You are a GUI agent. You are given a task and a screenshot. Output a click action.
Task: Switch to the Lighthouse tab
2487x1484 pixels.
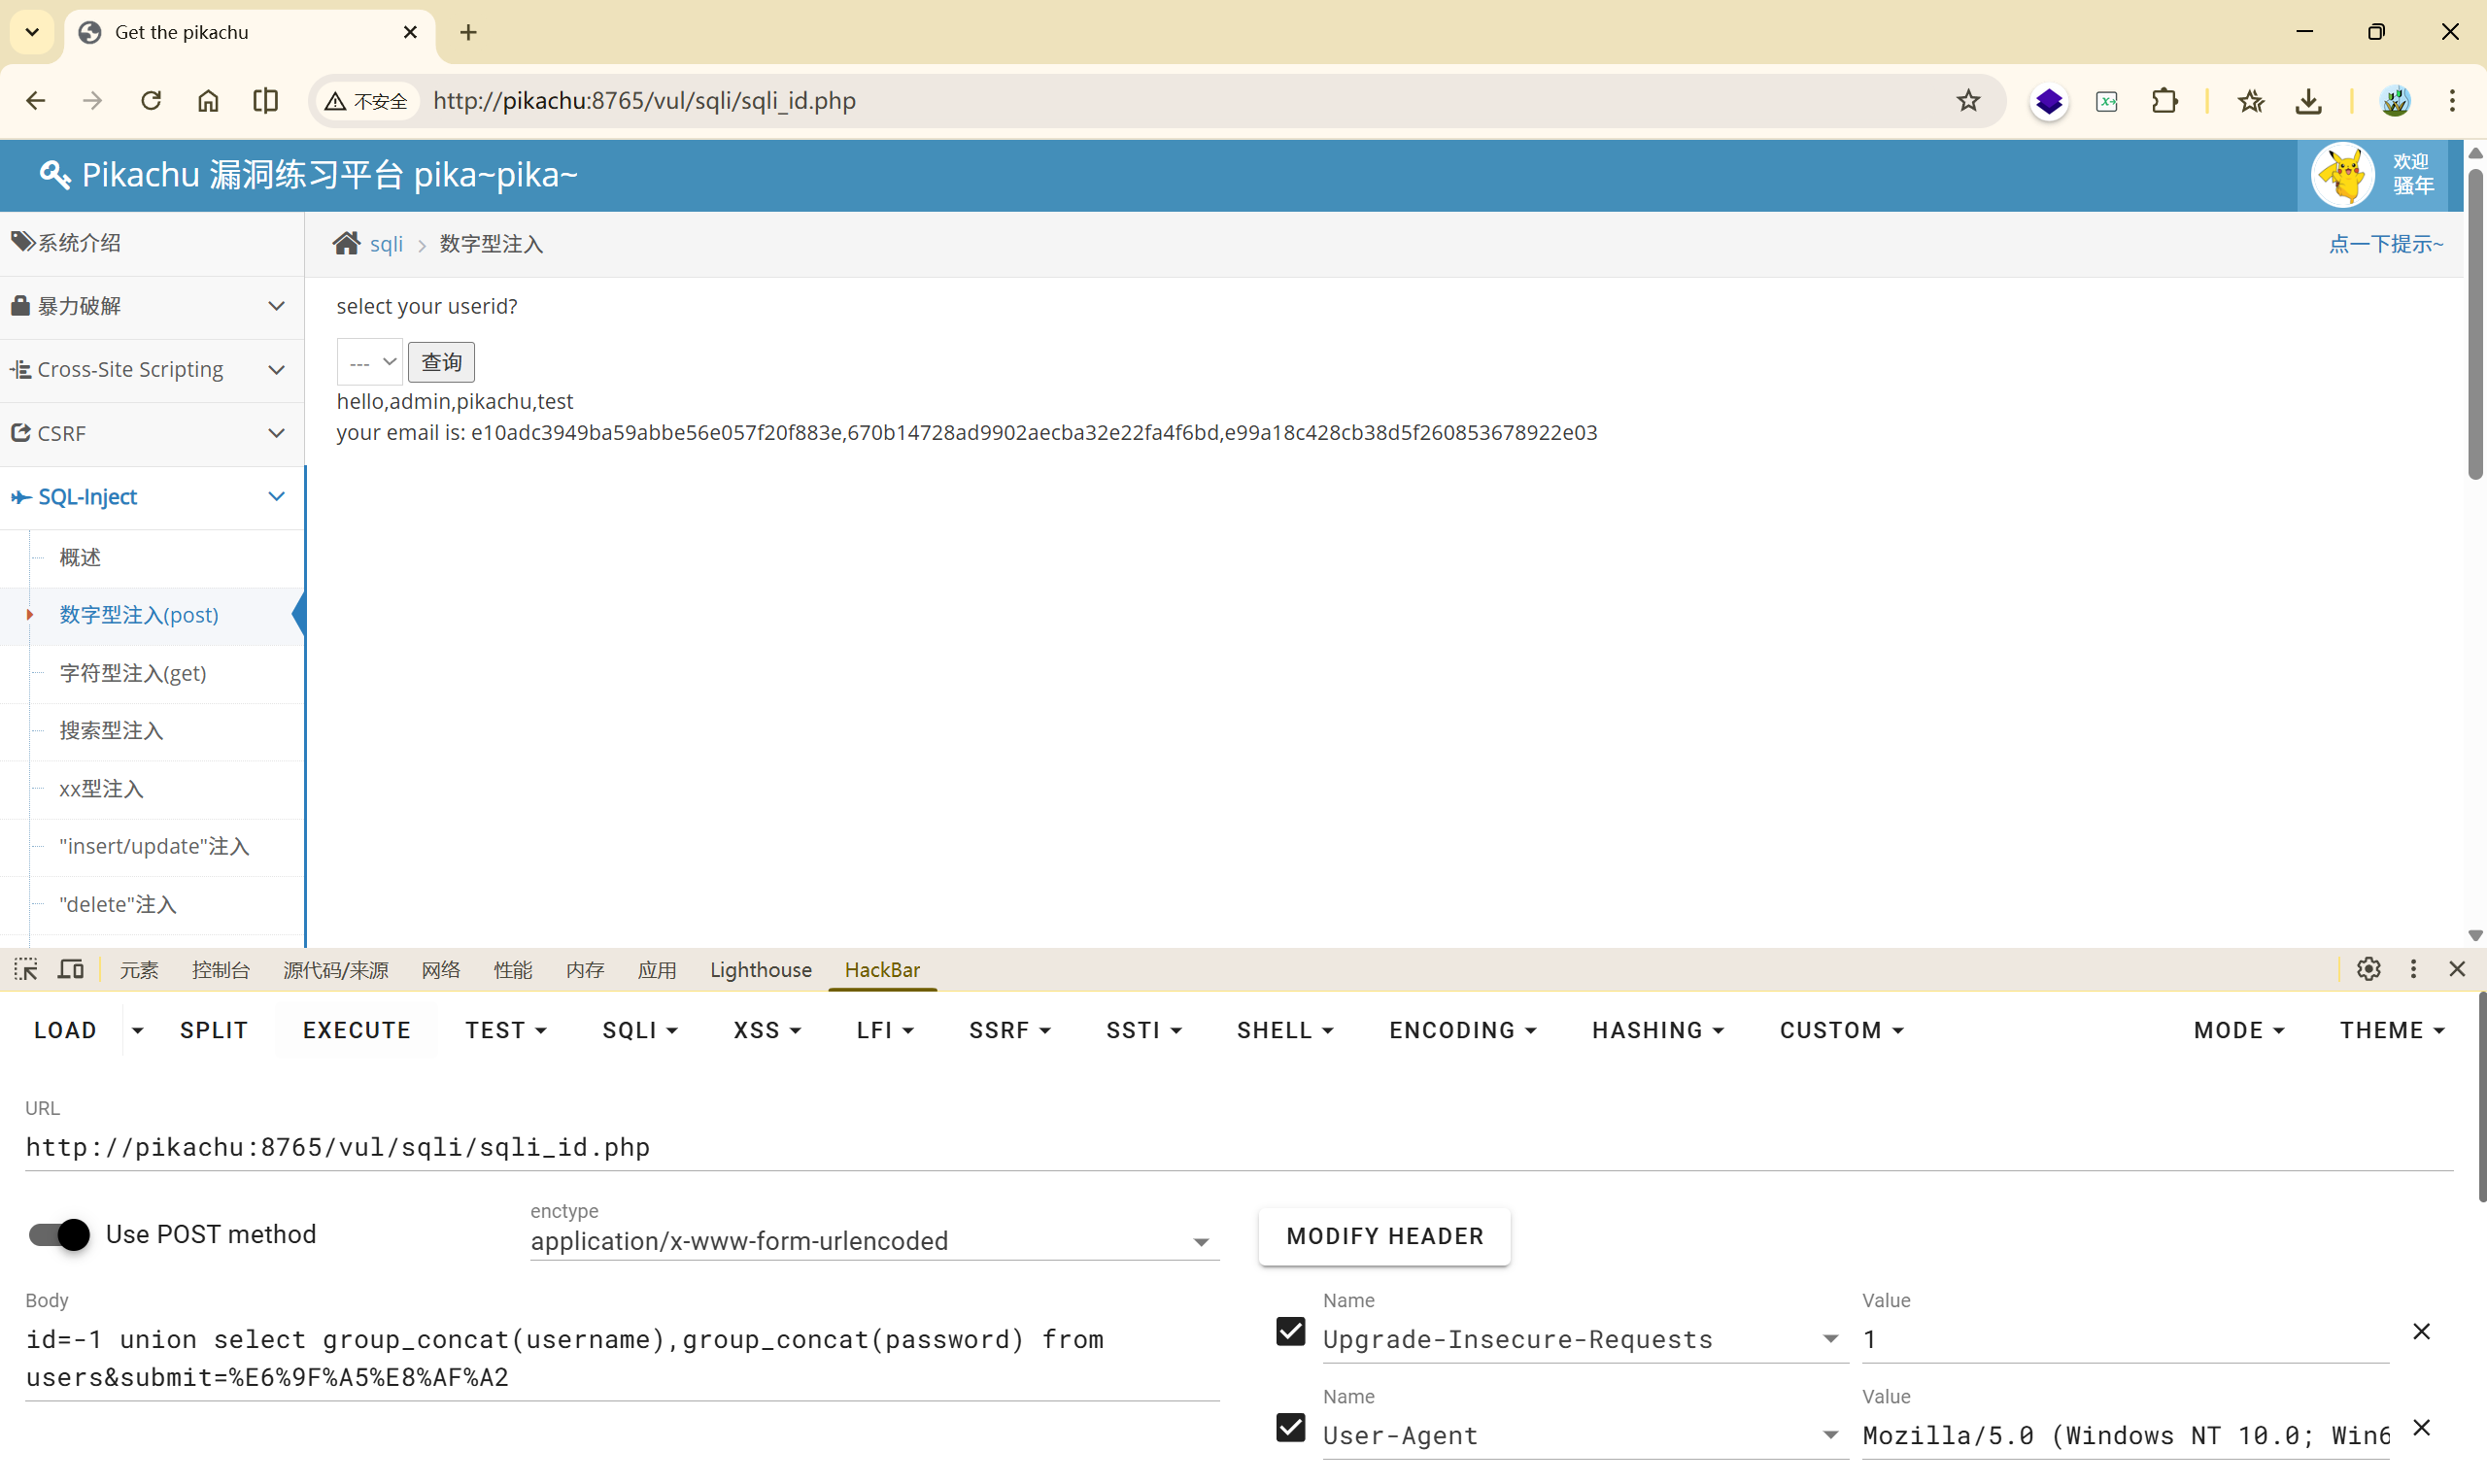coord(760,970)
